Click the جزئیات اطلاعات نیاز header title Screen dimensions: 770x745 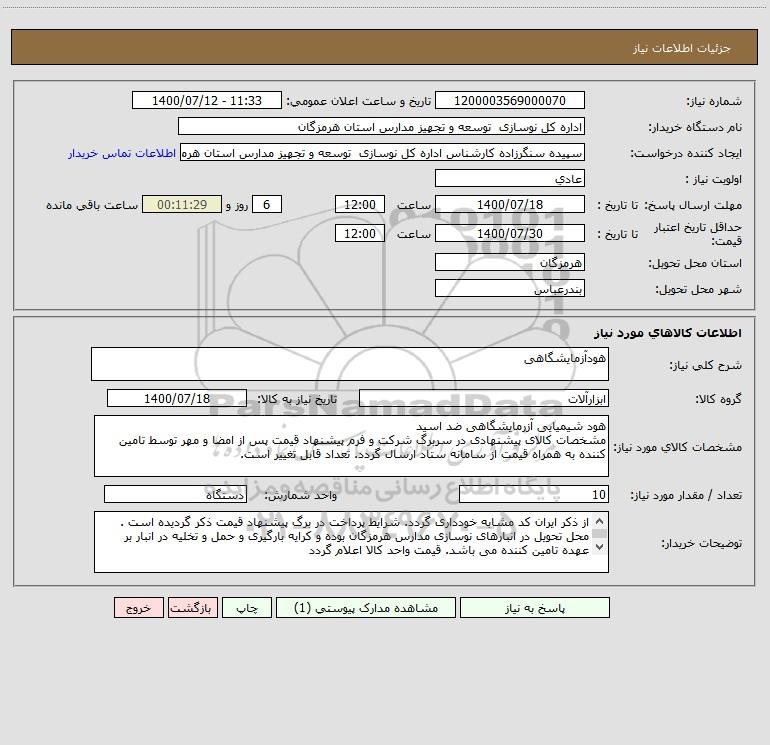(x=682, y=48)
